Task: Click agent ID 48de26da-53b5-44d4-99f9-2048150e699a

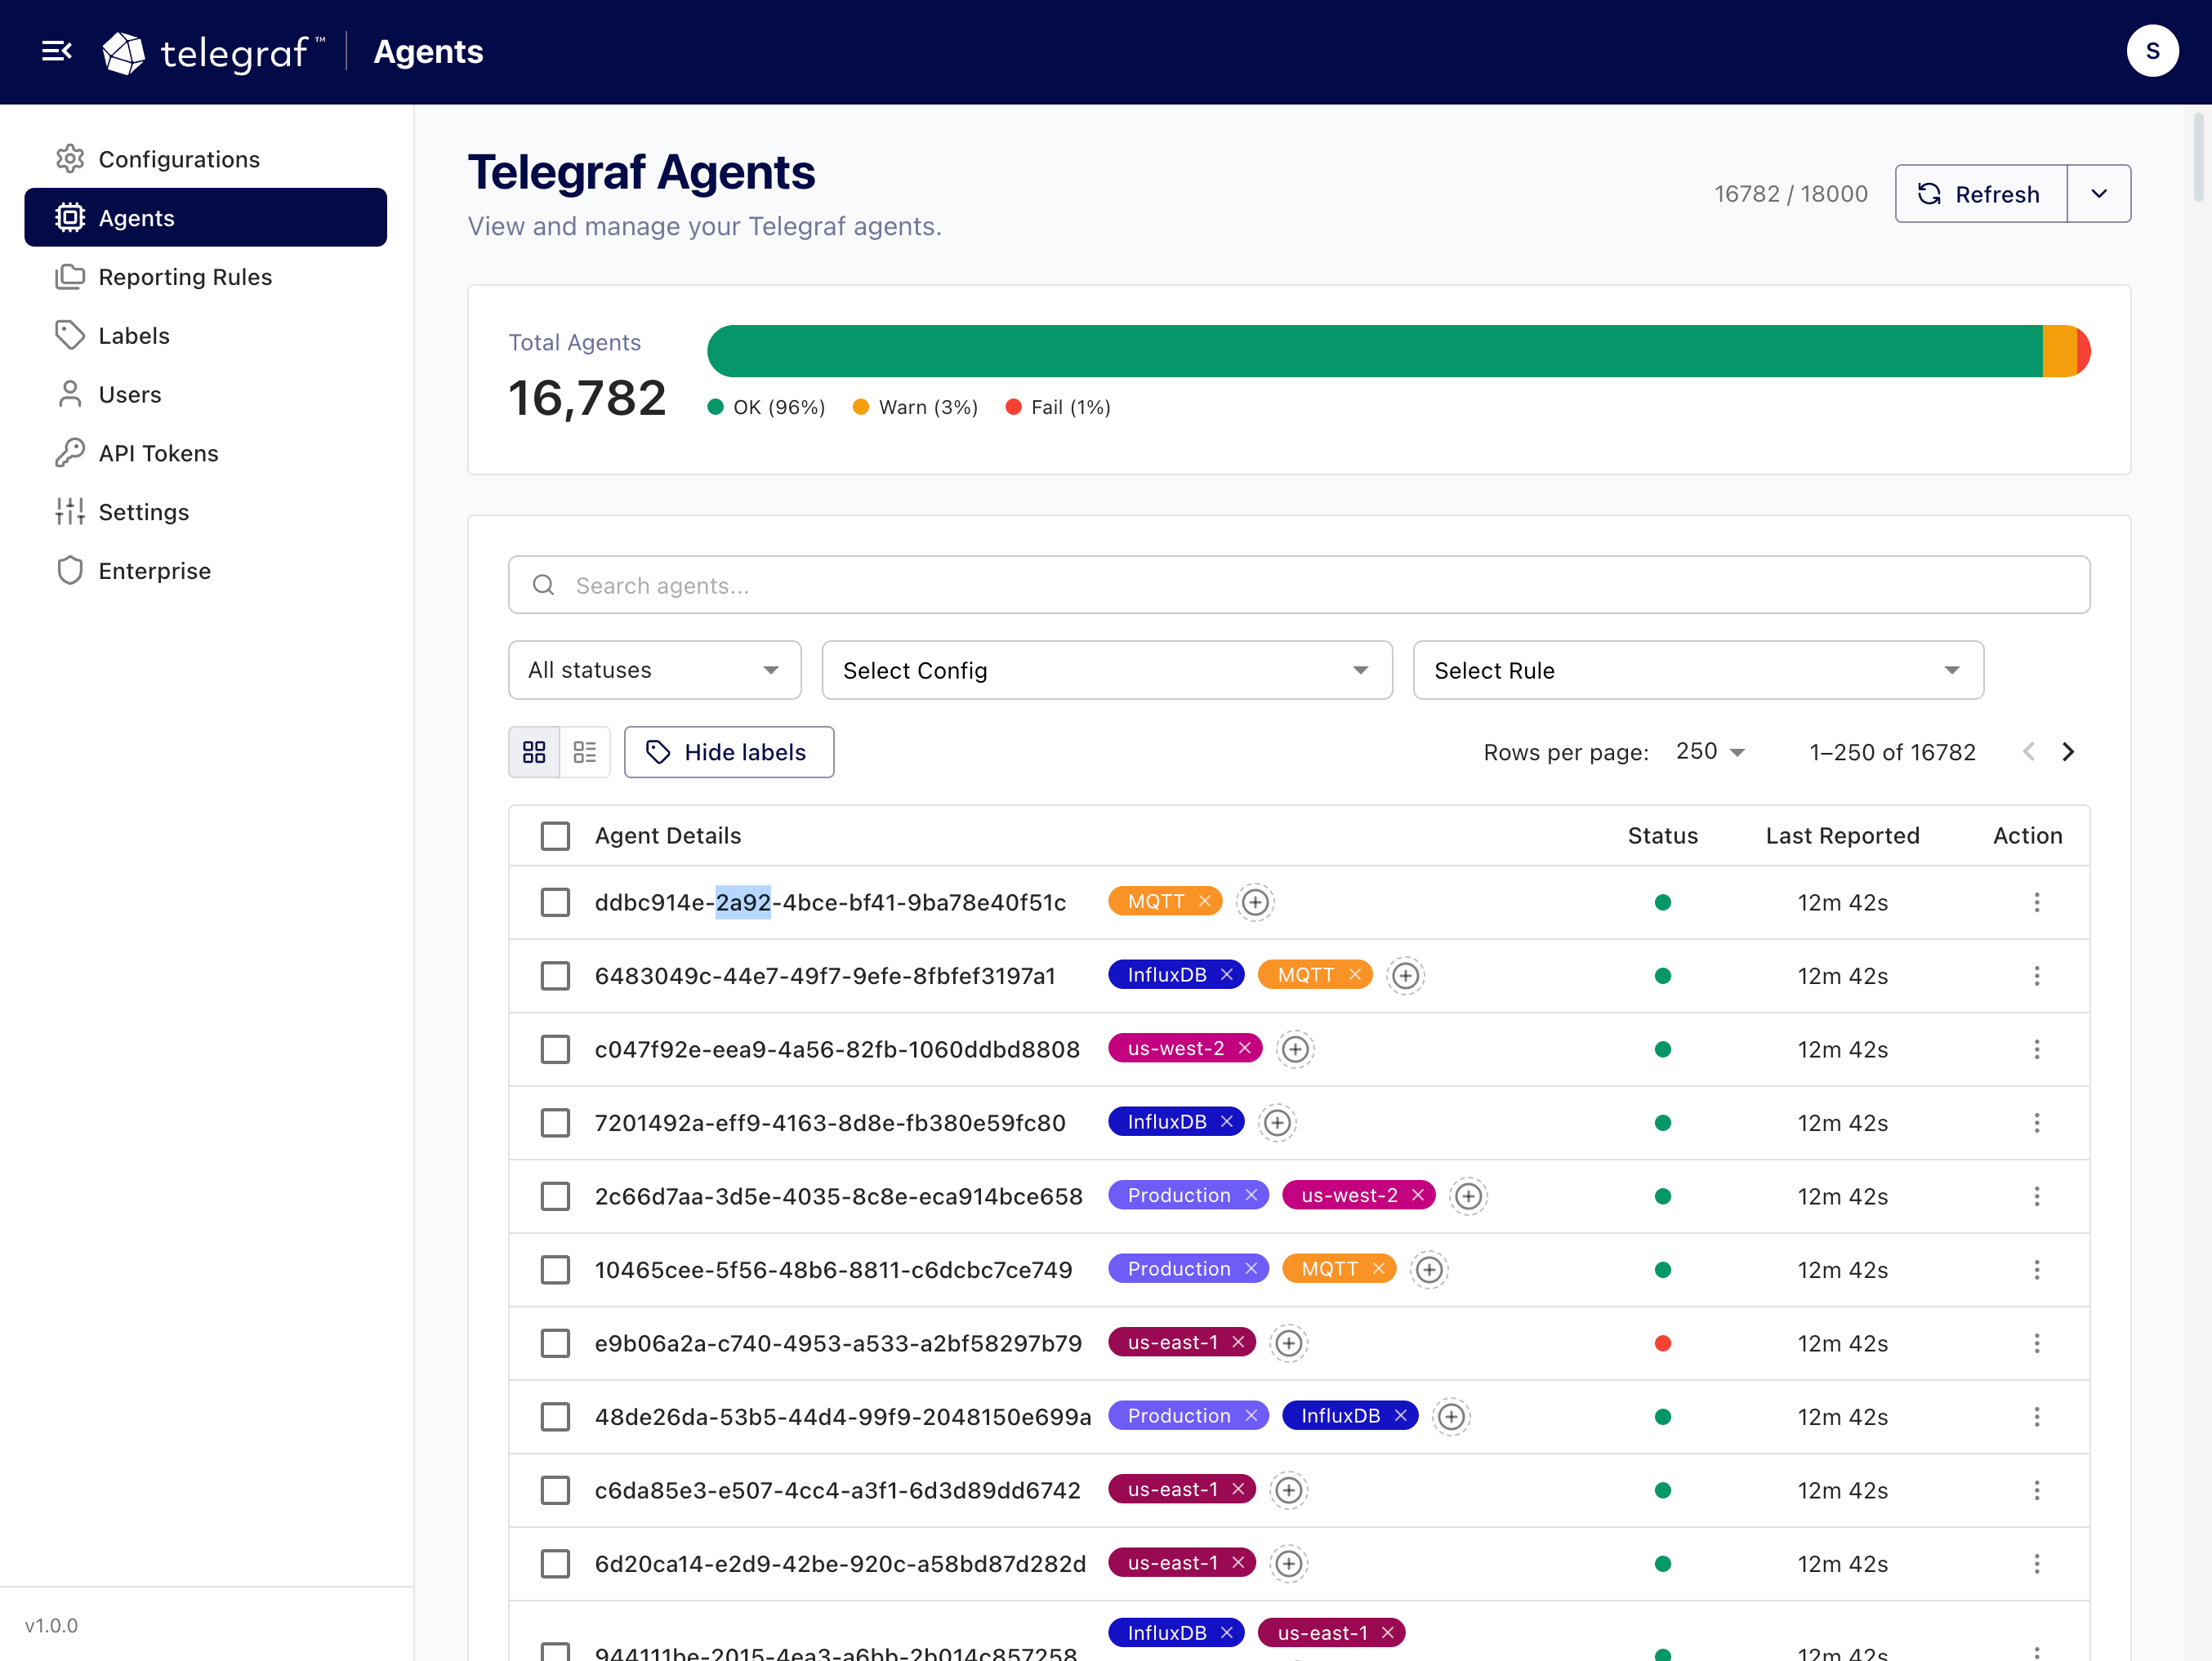Action: click(842, 1416)
